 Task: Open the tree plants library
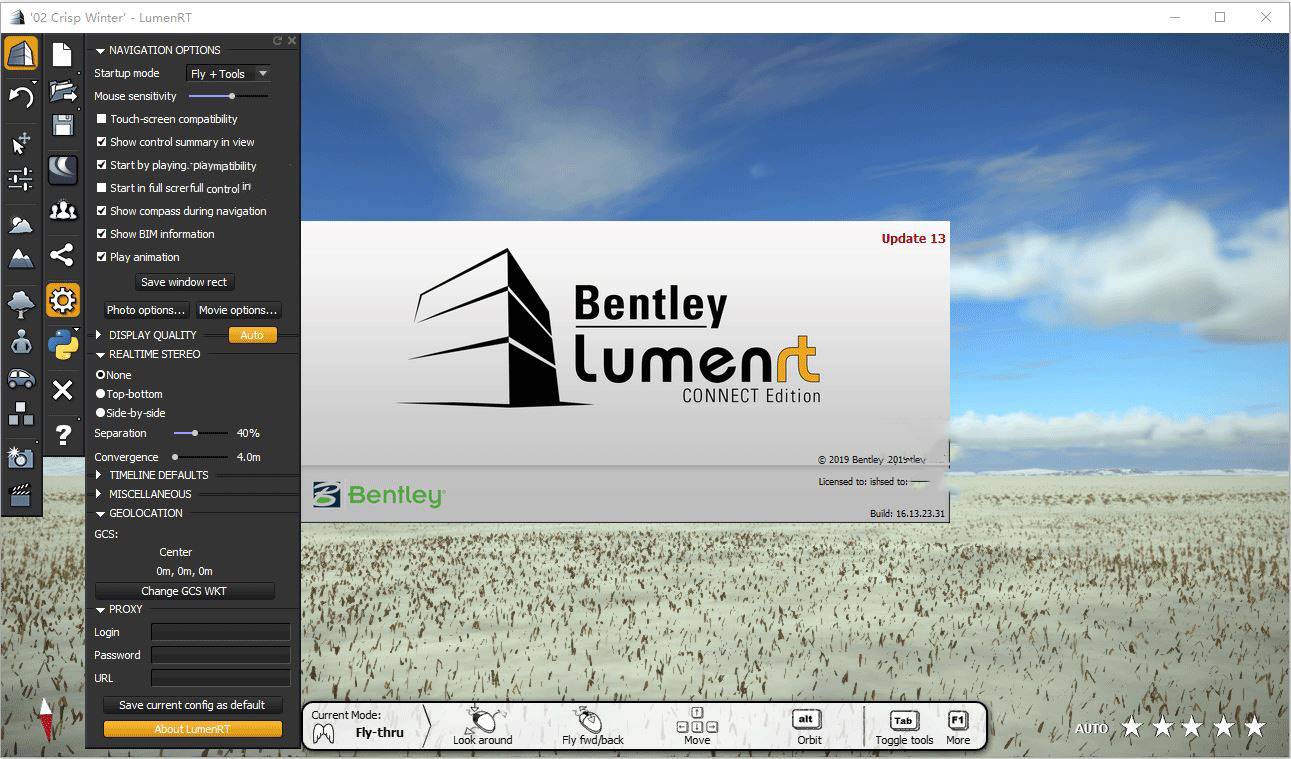[x=21, y=303]
